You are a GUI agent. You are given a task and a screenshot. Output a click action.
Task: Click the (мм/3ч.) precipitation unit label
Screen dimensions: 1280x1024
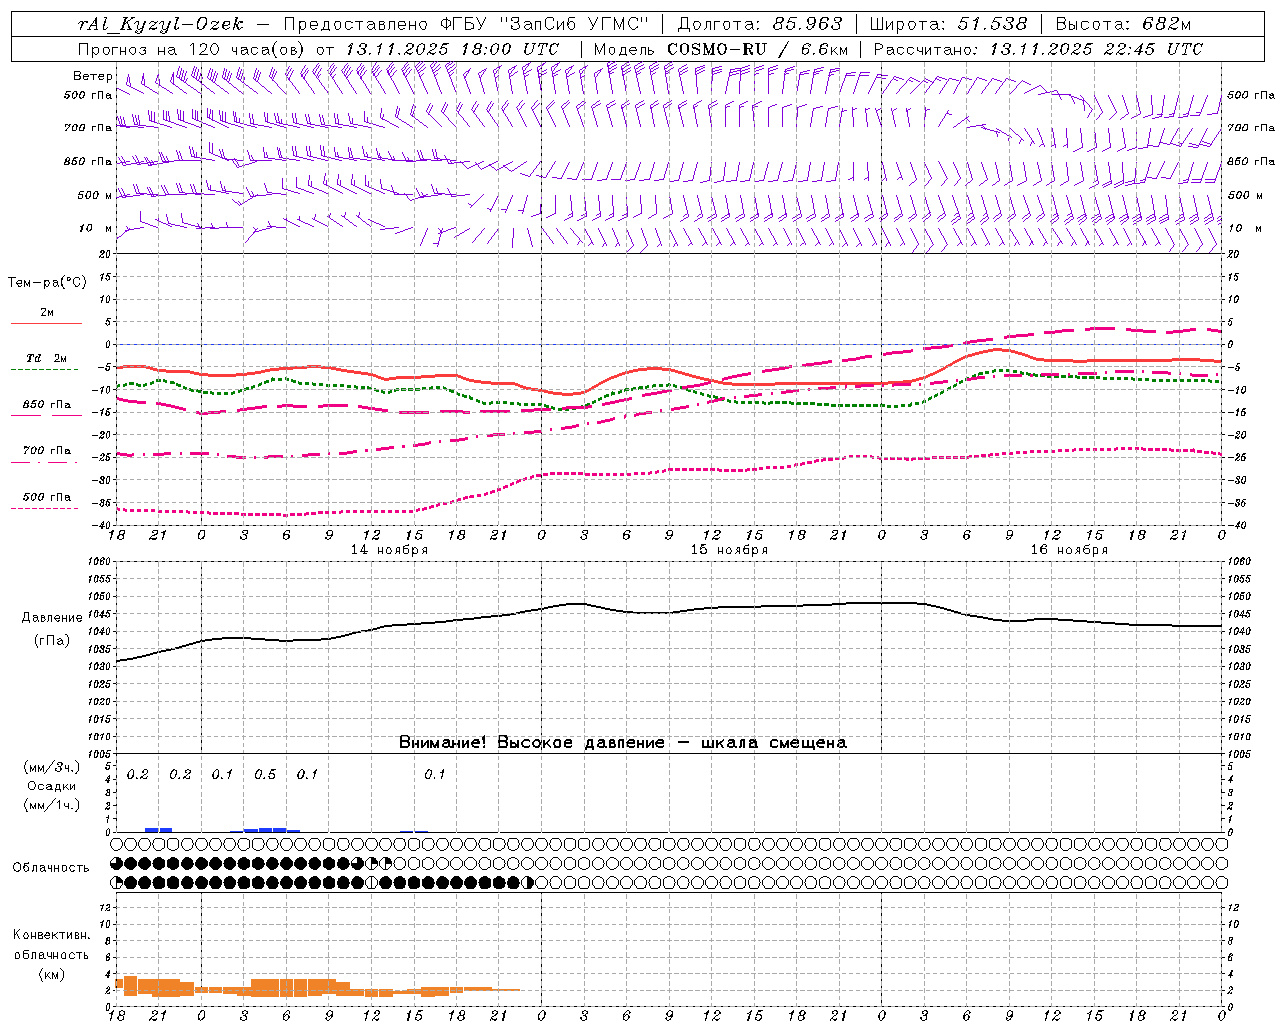pyautogui.click(x=52, y=767)
